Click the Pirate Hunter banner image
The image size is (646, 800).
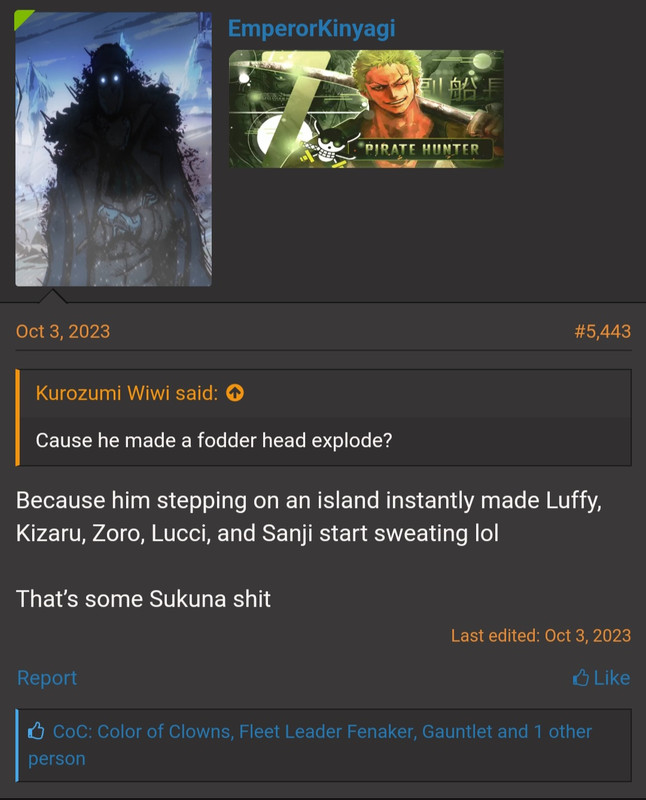point(366,109)
